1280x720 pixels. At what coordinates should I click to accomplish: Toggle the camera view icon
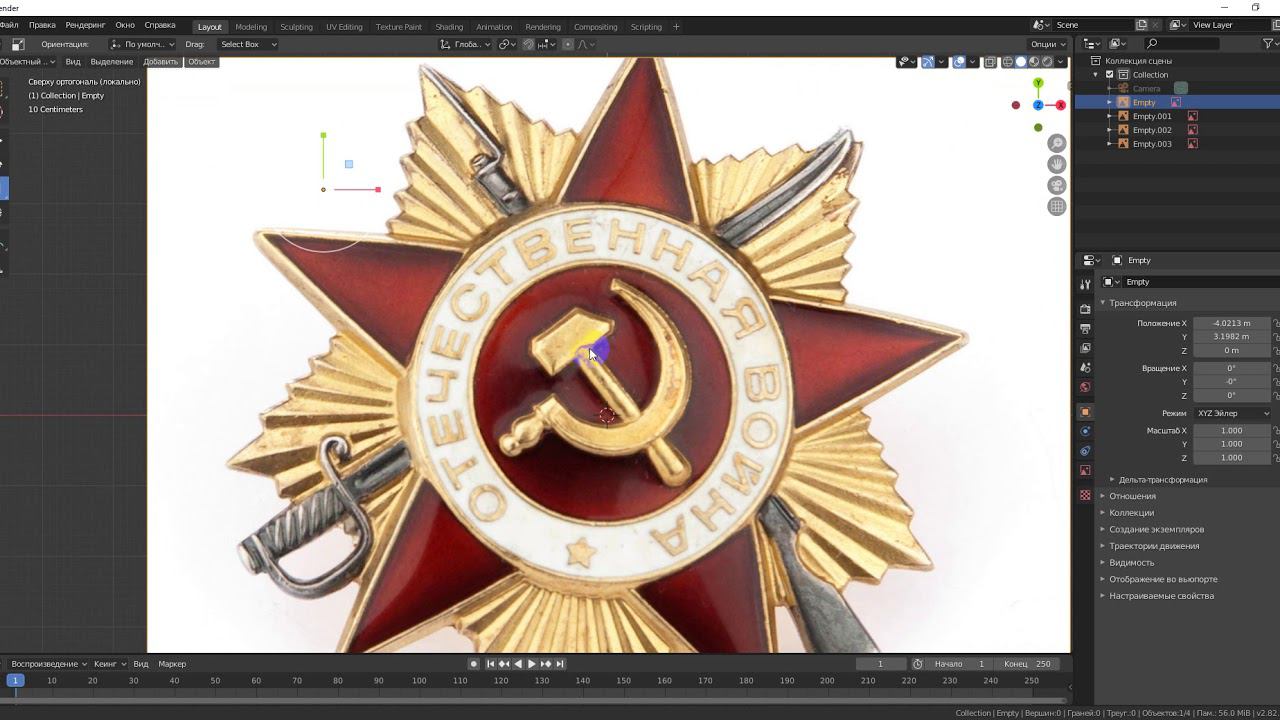coord(1056,186)
